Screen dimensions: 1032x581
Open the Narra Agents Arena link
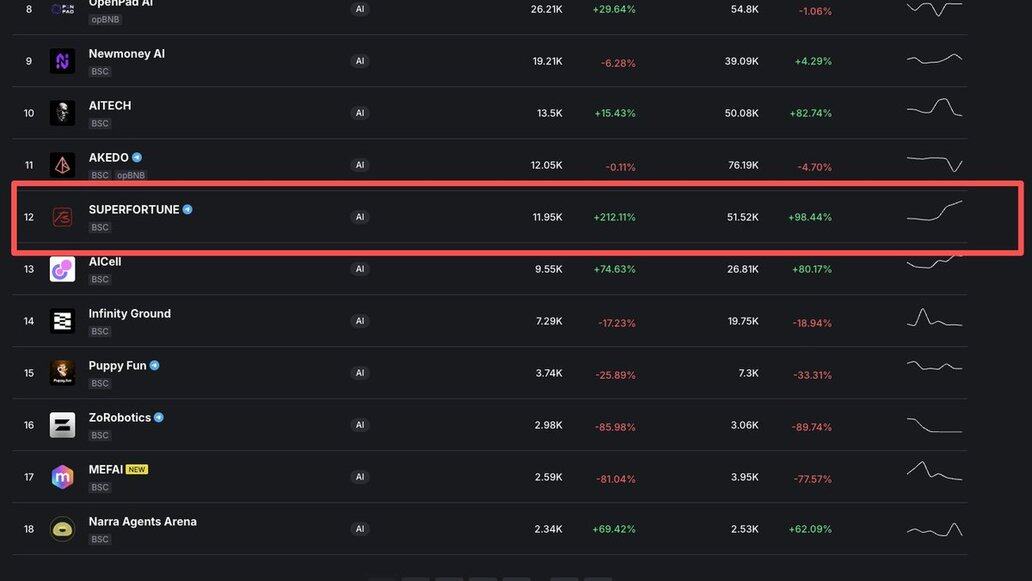click(x=142, y=522)
